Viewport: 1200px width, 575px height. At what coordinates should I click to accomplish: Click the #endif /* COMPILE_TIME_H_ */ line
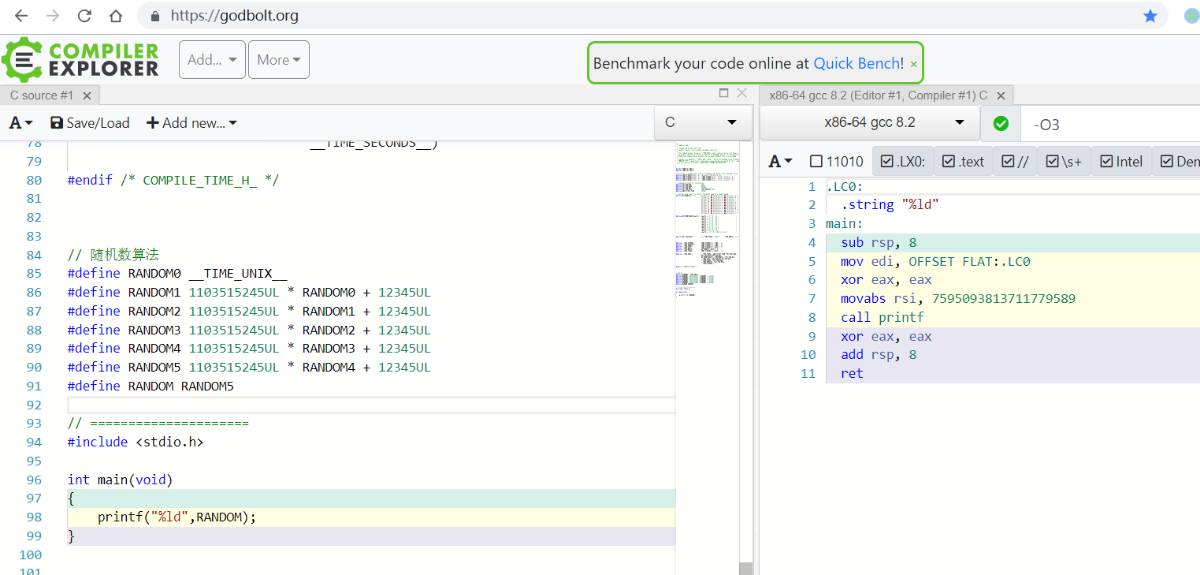tap(173, 180)
